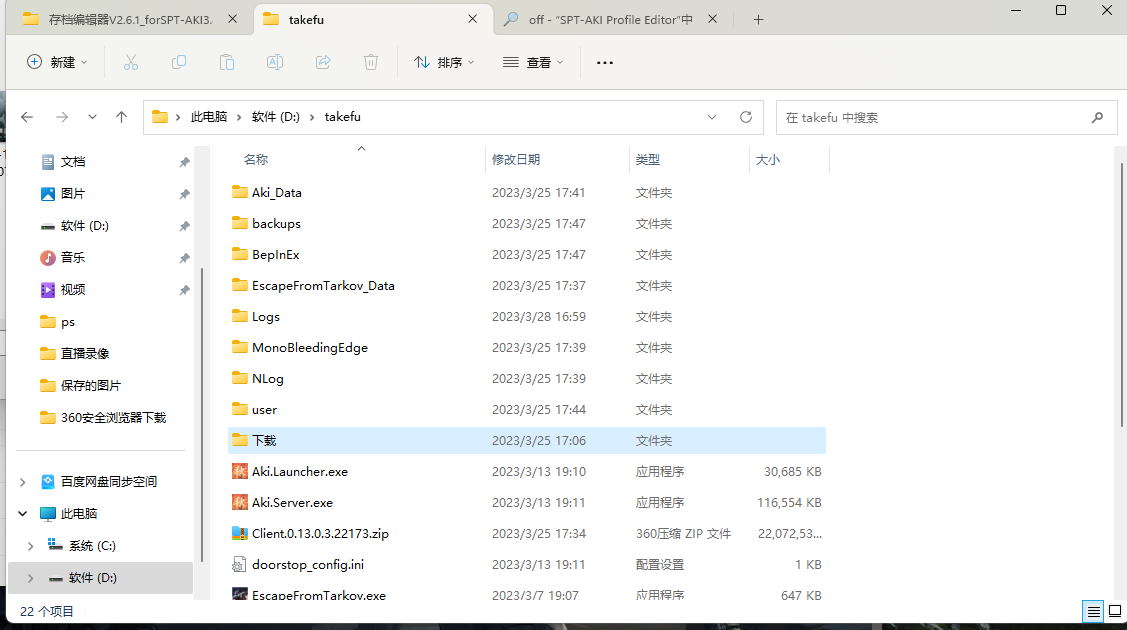Viewport: 1127px width, 630px height.
Task: Switch to the off search results tab
Action: click(609, 19)
